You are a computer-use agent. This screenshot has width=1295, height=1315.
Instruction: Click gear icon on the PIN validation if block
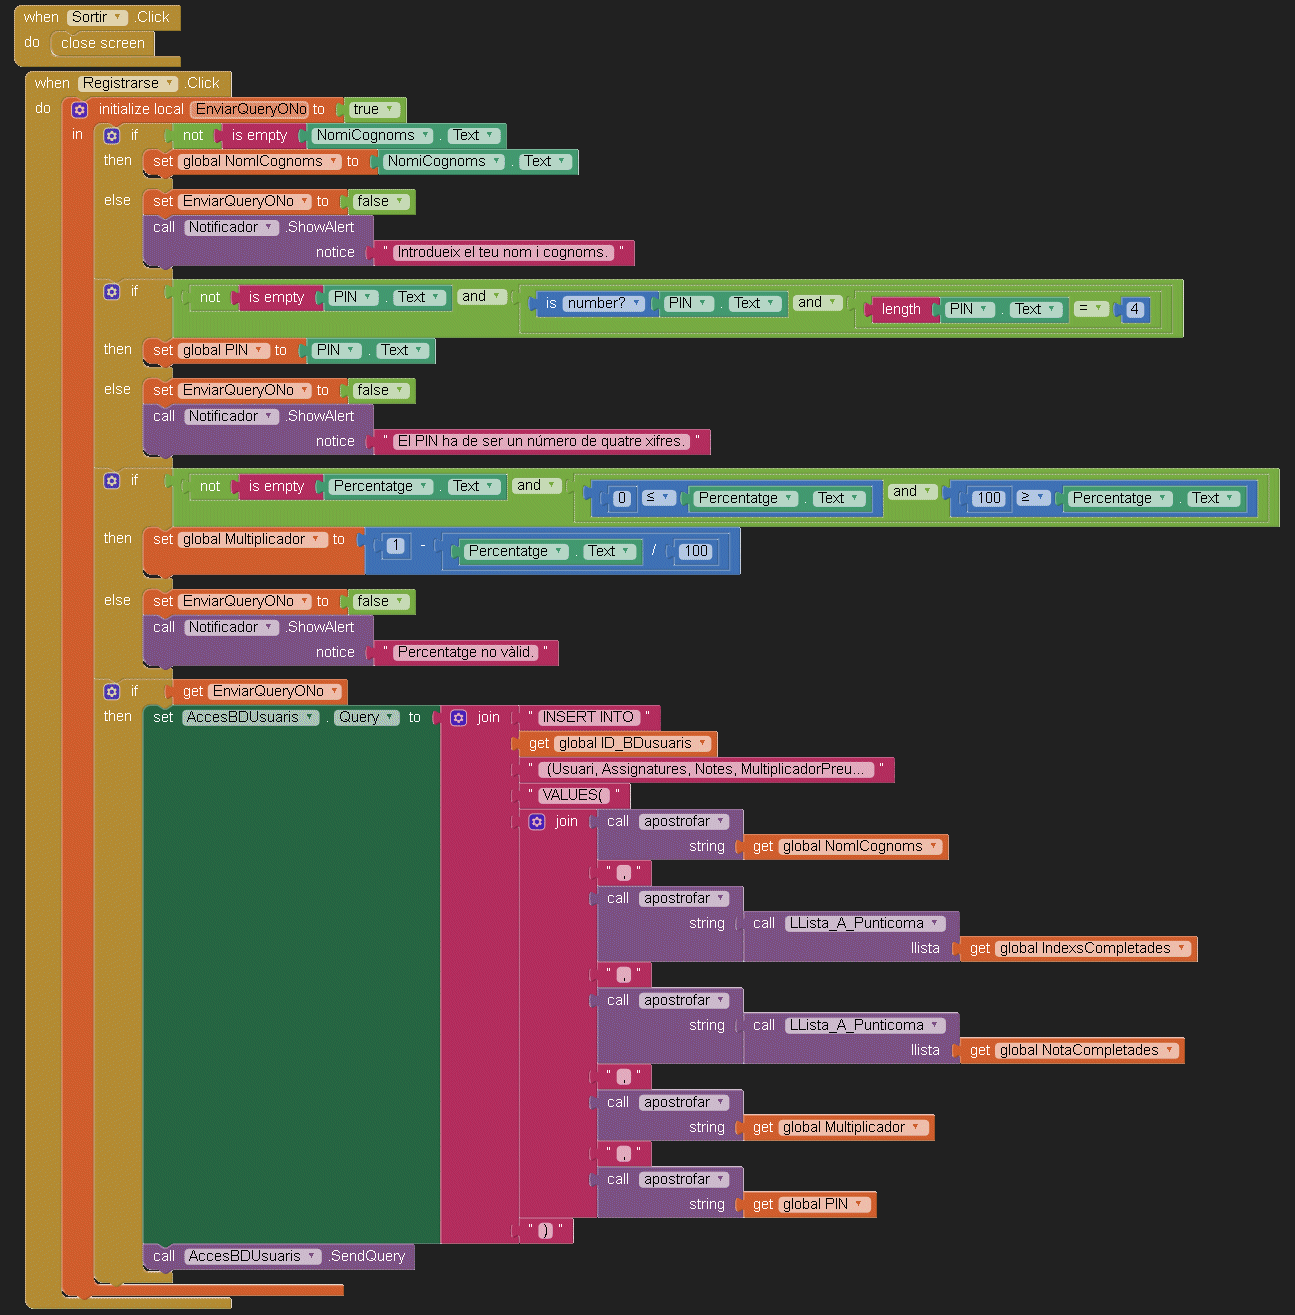tap(112, 292)
